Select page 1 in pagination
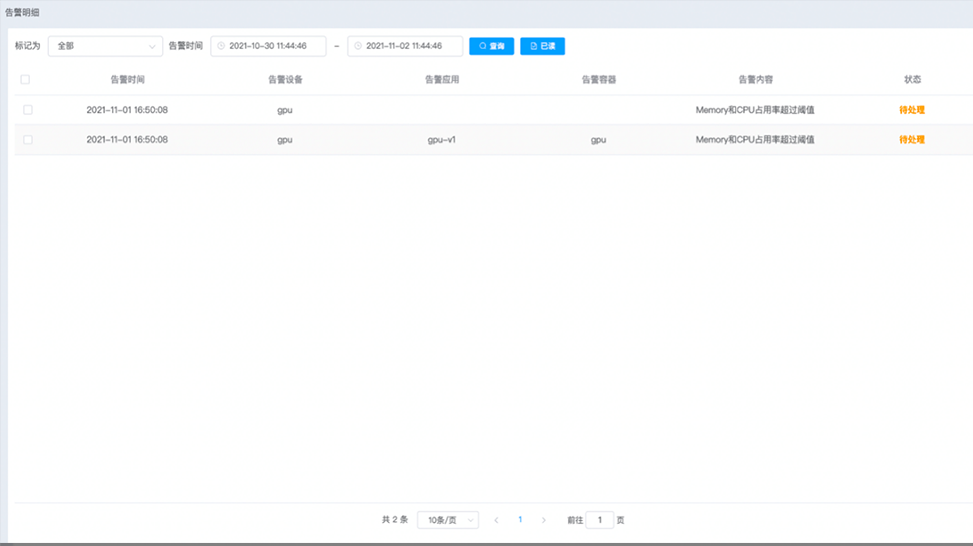 (520, 520)
